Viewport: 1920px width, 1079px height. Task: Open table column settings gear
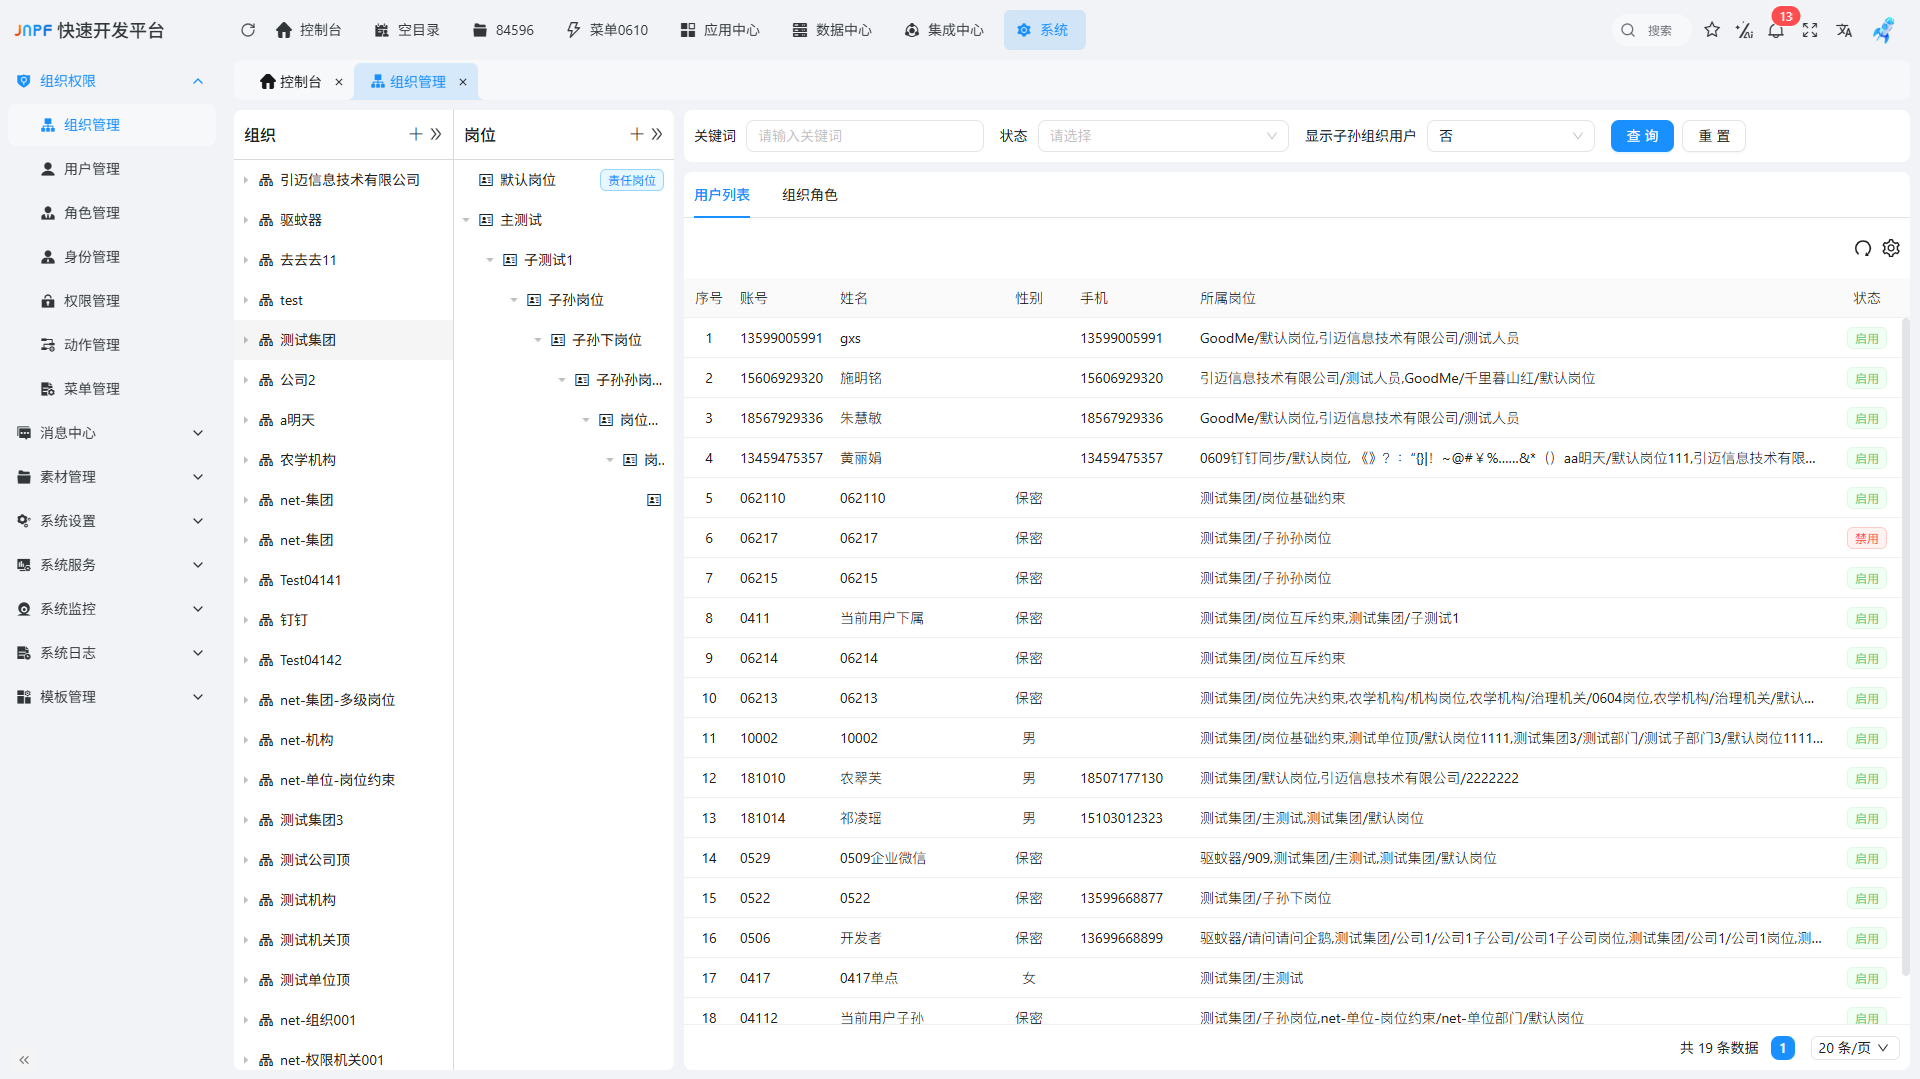[1891, 248]
